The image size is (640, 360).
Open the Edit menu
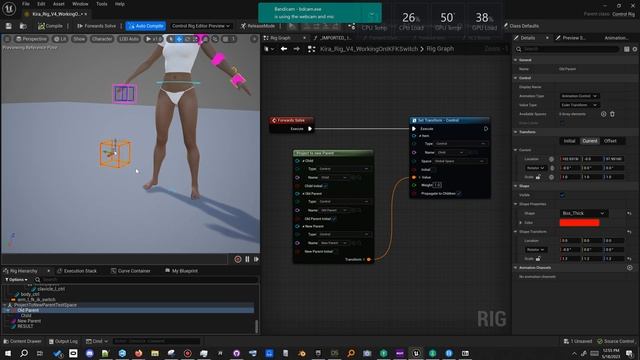pos(41,4)
